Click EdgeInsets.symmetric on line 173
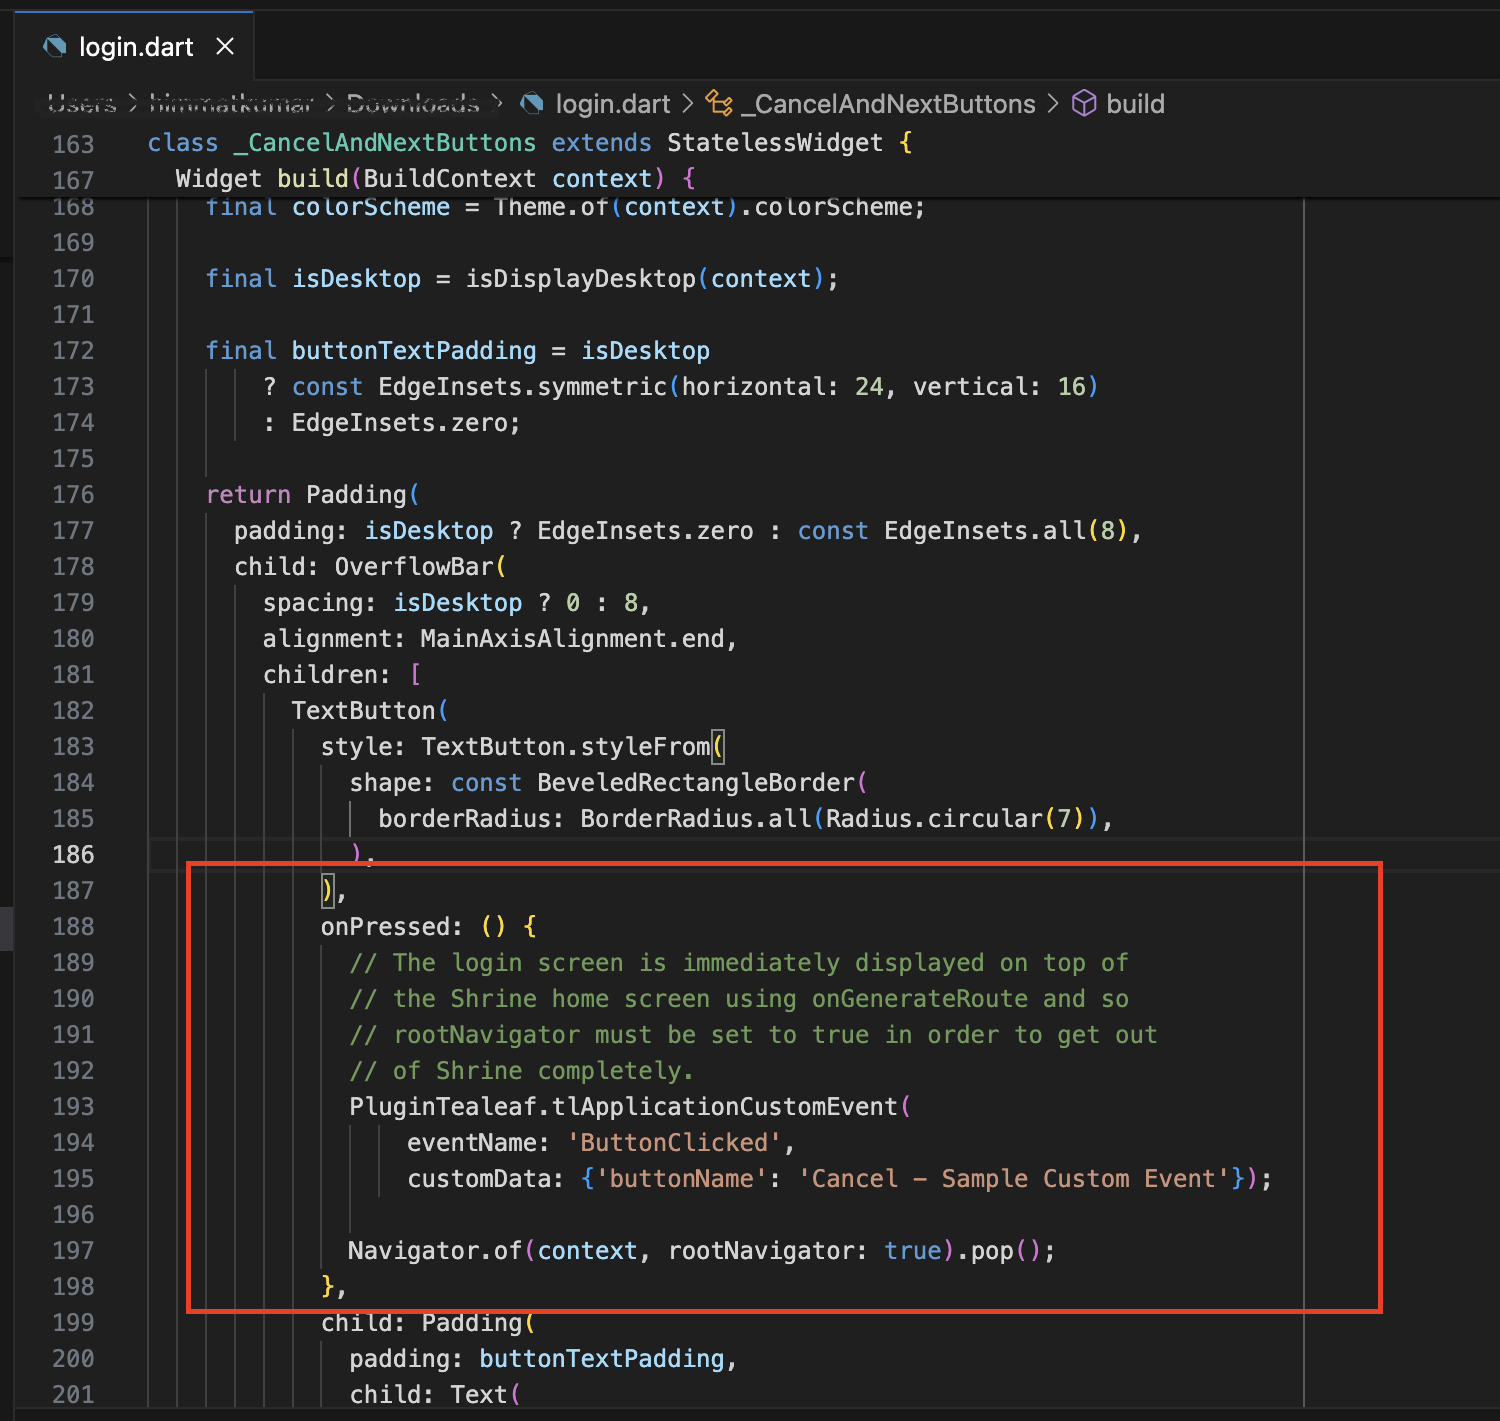The image size is (1500, 1421). (x=522, y=387)
